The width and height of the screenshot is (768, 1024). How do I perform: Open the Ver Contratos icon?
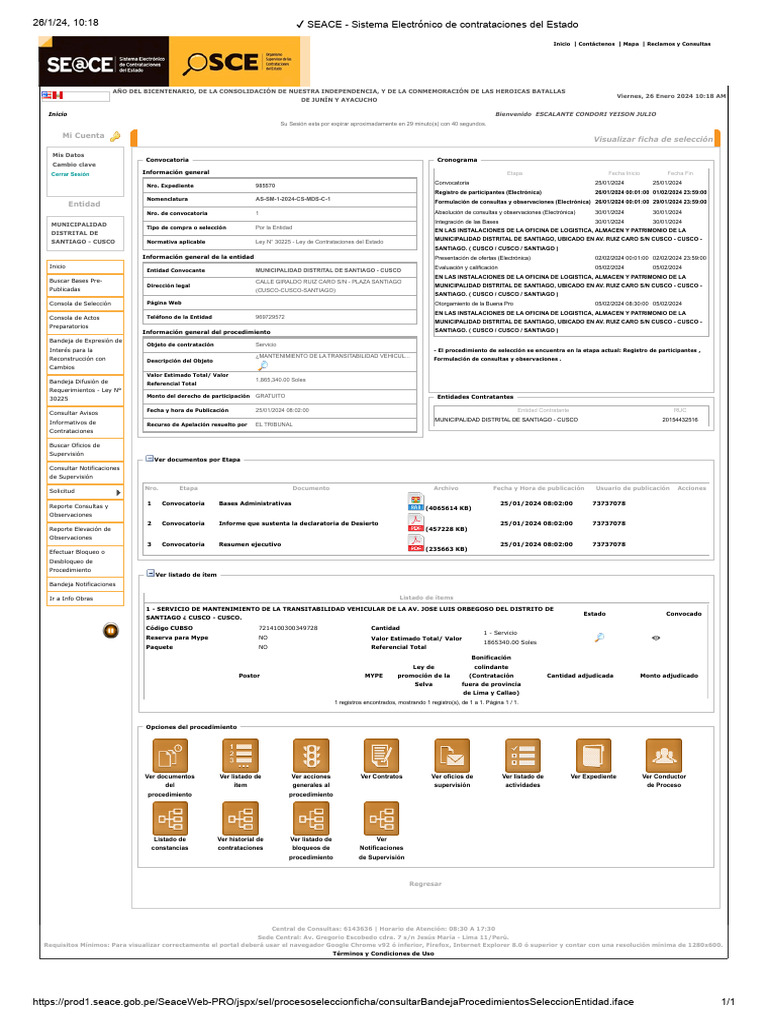[381, 756]
